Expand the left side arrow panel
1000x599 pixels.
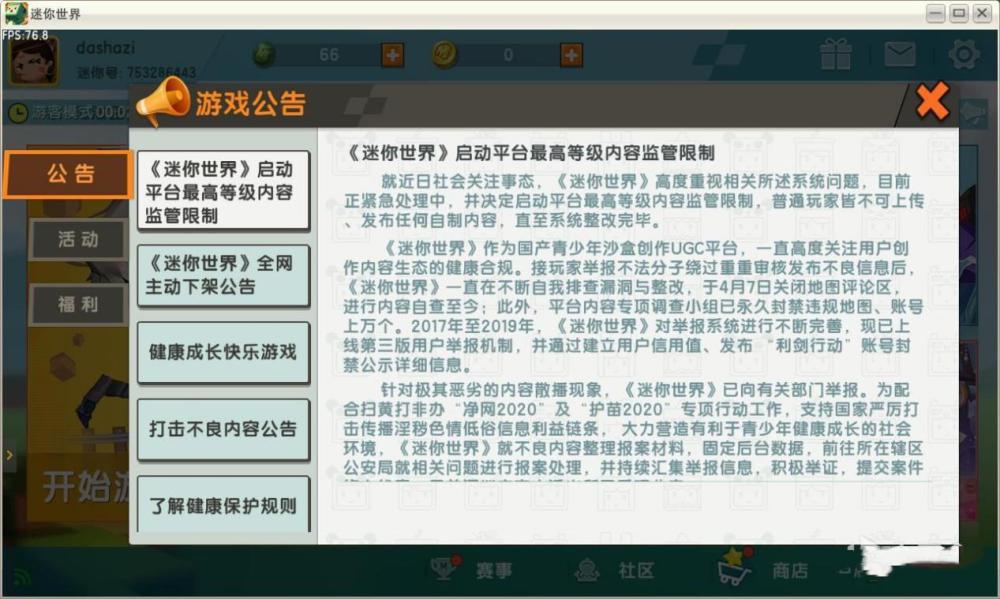(9, 455)
